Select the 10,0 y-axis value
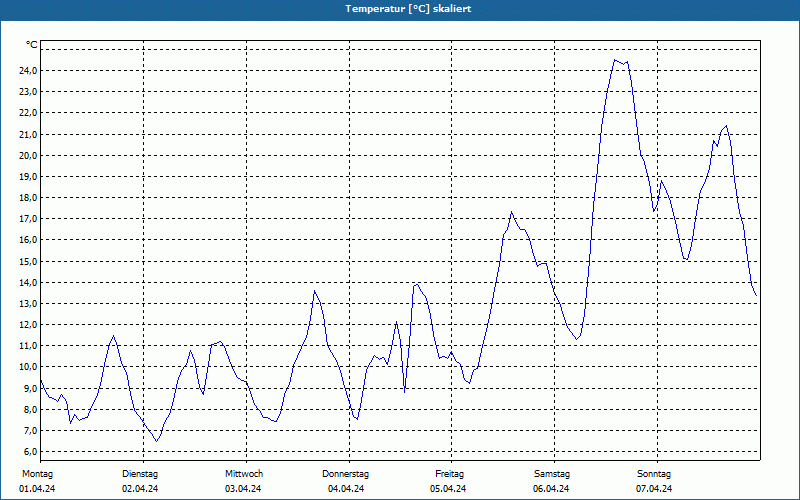The image size is (800, 500). 28,367
